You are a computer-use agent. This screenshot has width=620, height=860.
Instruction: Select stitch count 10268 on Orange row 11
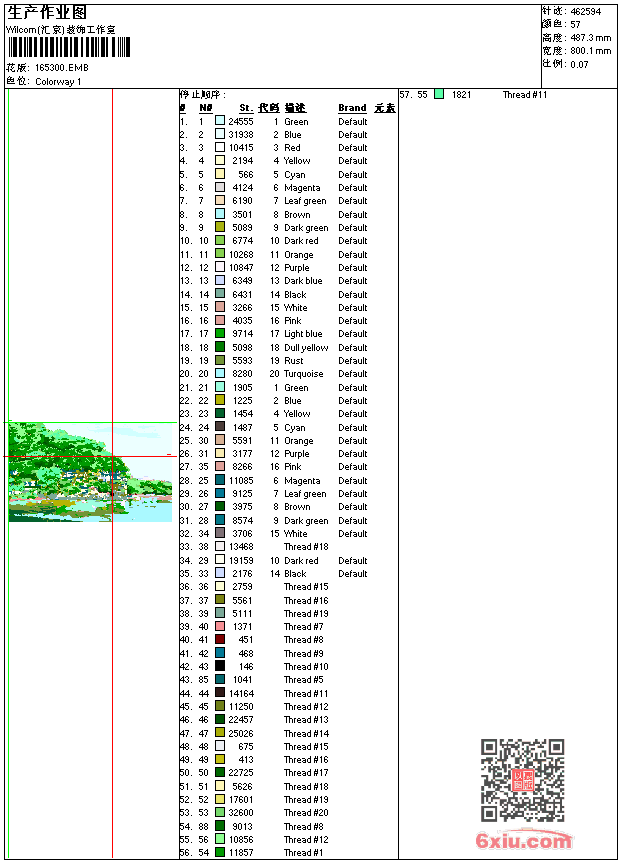tap(241, 254)
